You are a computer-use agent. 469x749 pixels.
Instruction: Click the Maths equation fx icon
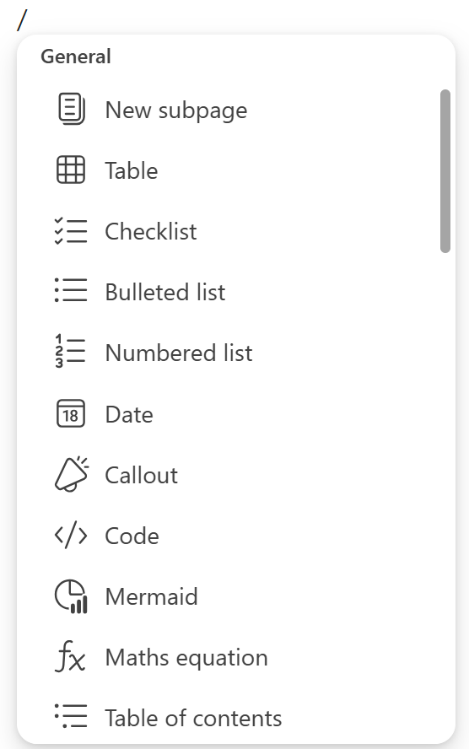click(x=71, y=656)
